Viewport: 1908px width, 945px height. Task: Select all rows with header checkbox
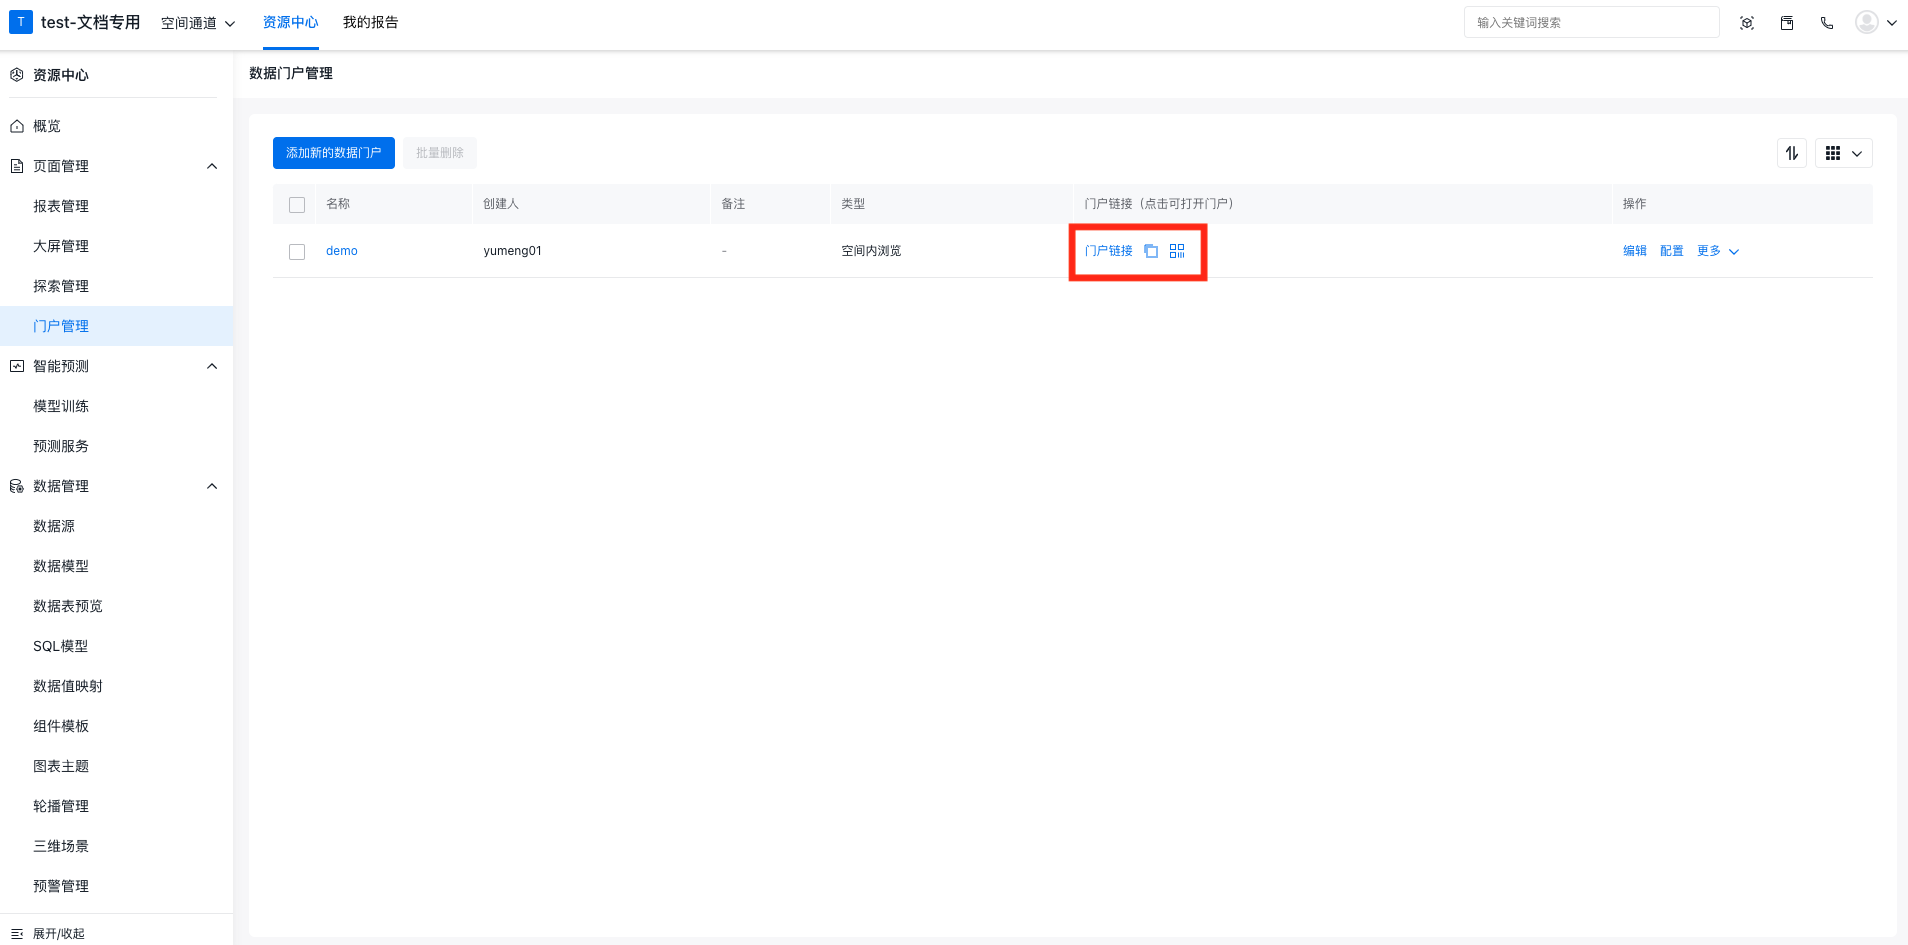[297, 205]
